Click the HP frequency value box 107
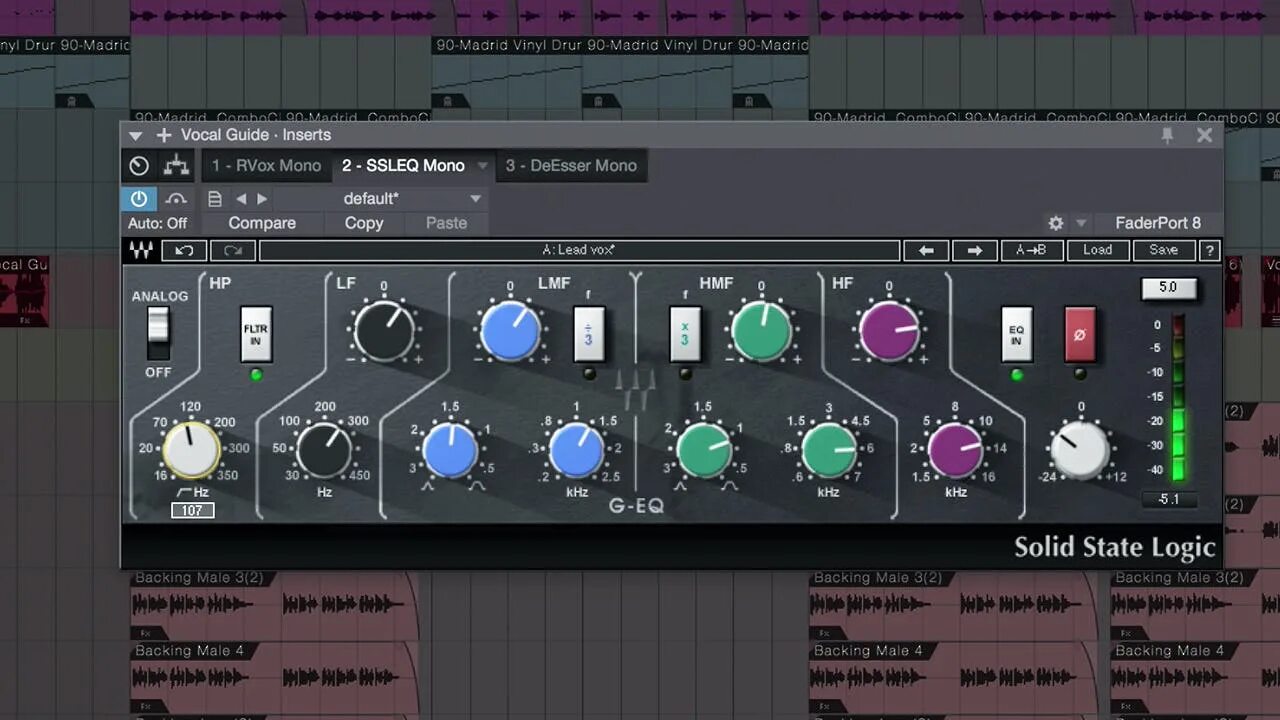Screen dimensions: 1280x720 tap(192, 511)
